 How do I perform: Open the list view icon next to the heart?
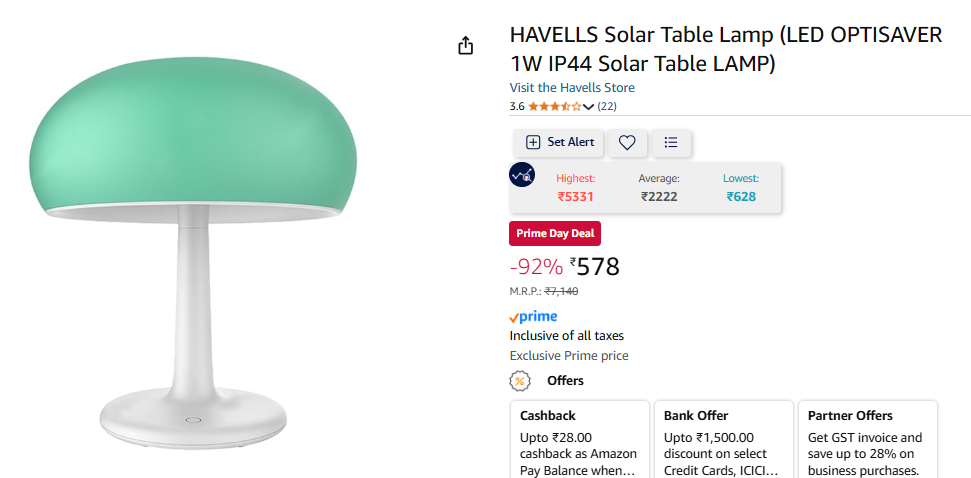click(x=671, y=143)
